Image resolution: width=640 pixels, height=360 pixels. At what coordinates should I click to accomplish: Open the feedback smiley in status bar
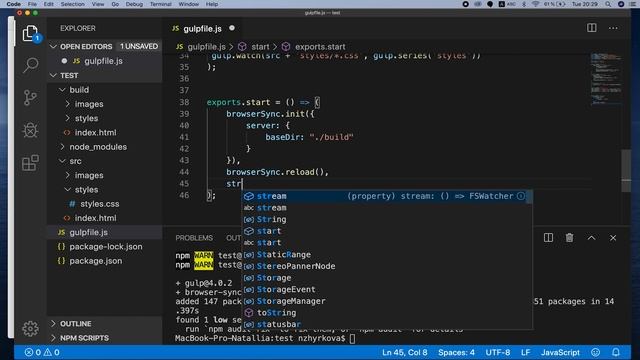pos(596,352)
